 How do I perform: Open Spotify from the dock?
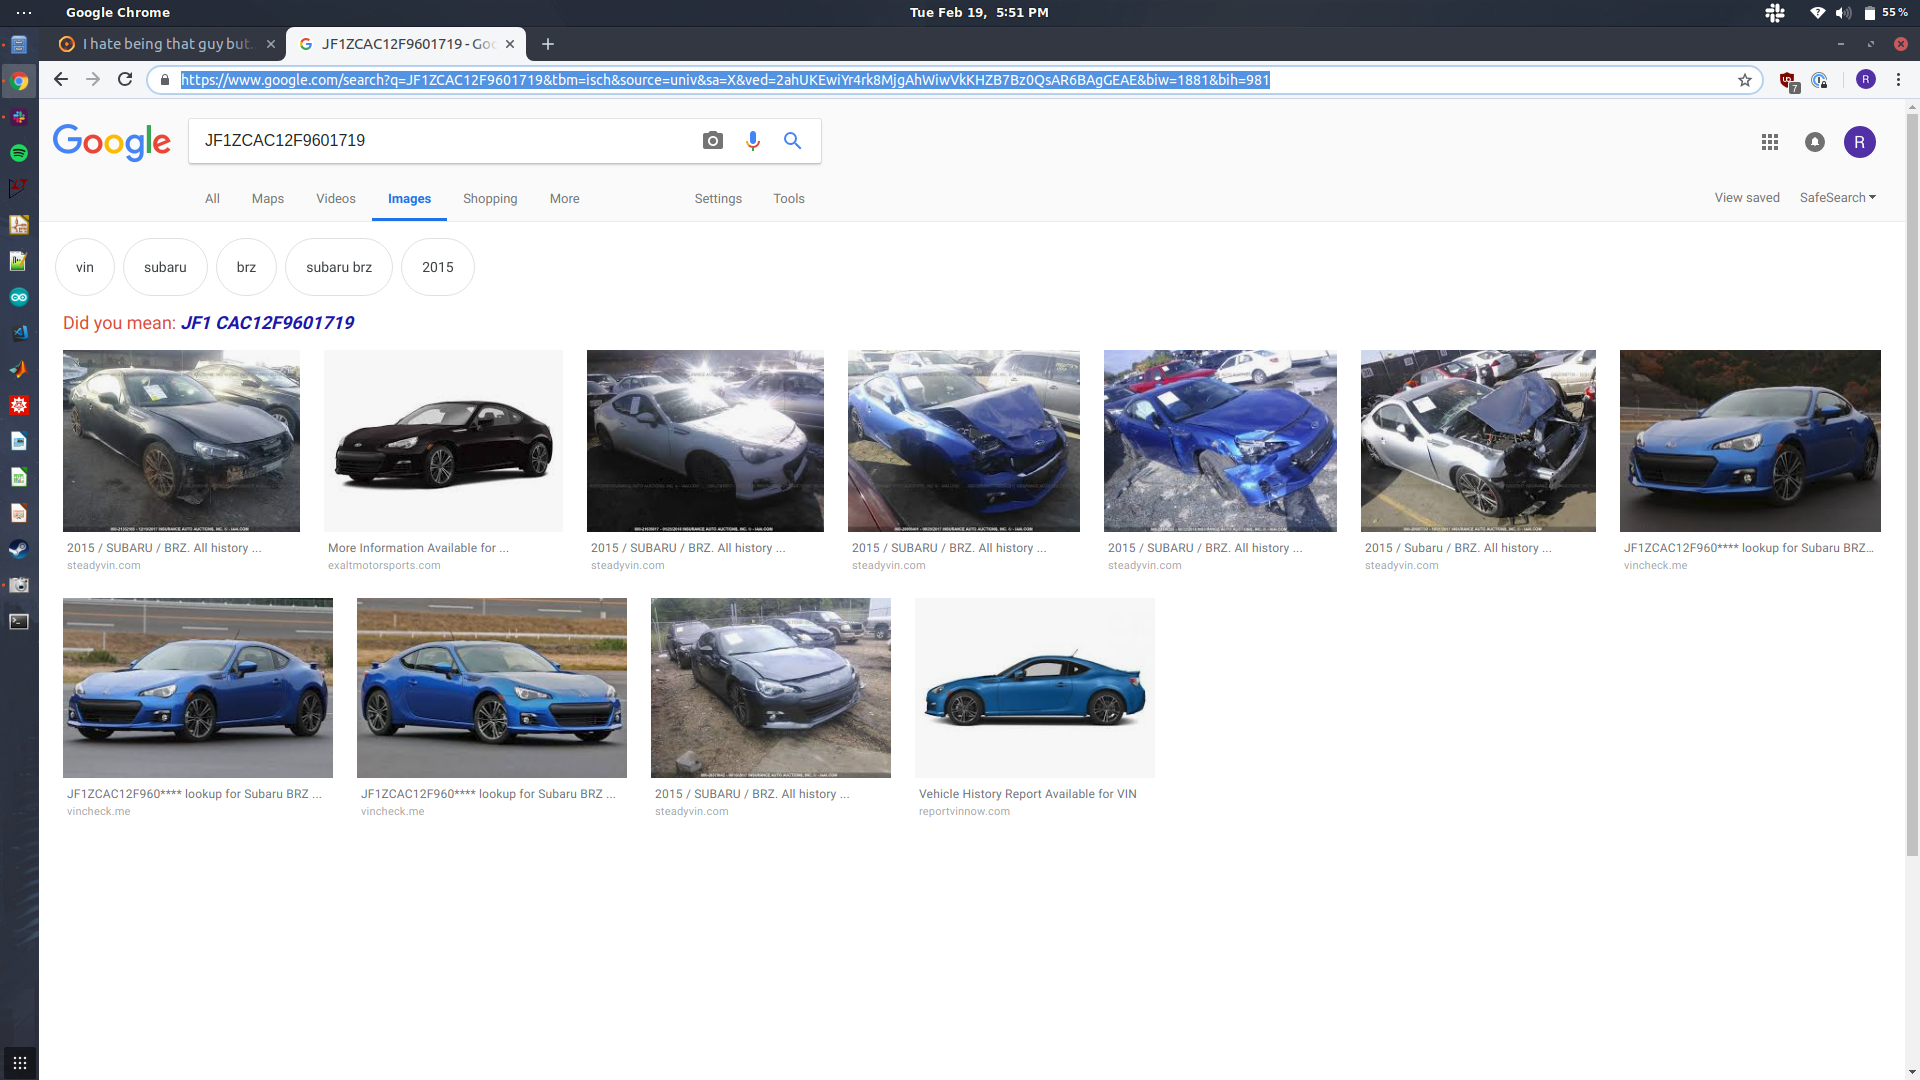click(x=19, y=153)
